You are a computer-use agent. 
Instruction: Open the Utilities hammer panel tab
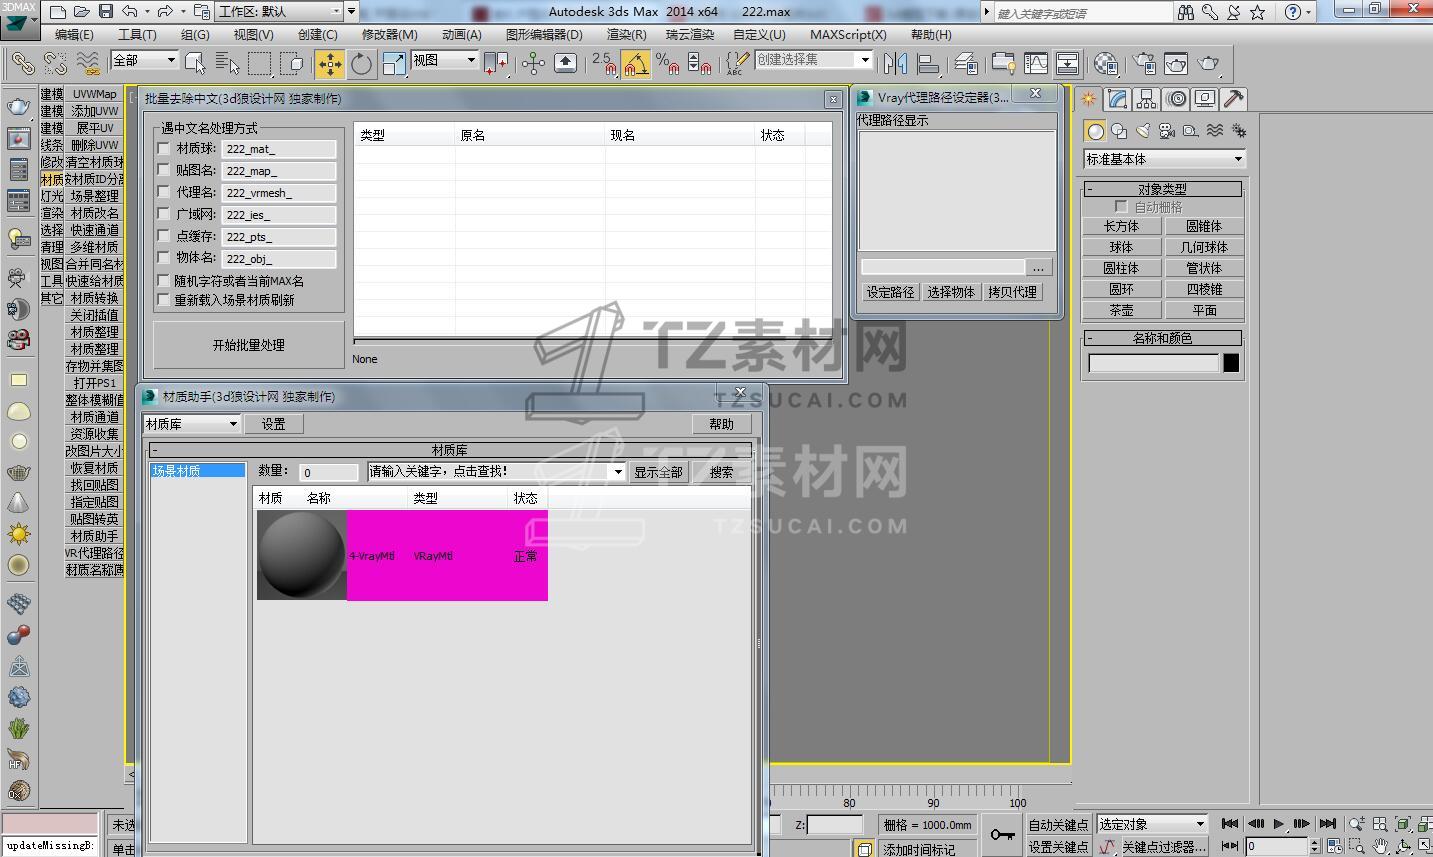[x=1233, y=99]
